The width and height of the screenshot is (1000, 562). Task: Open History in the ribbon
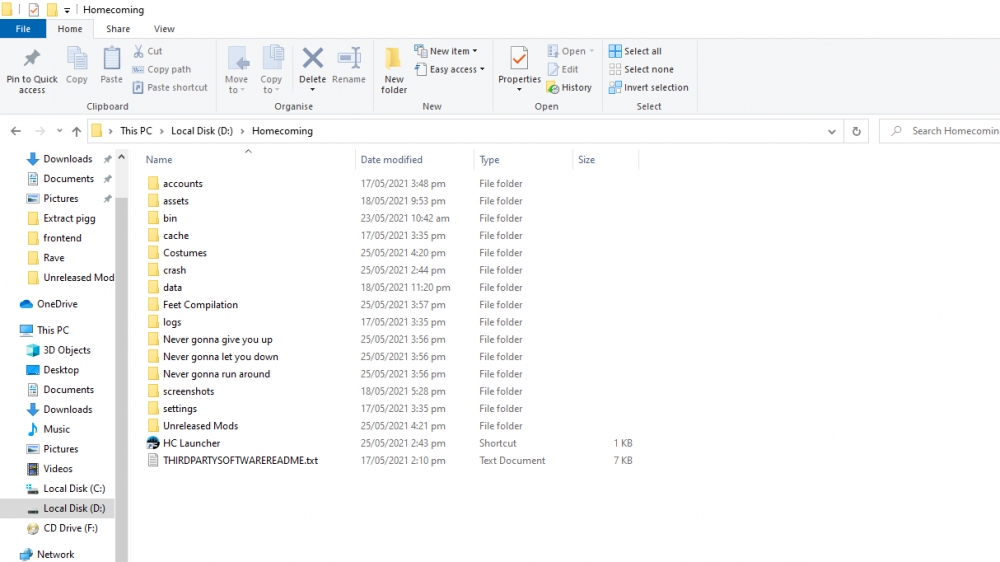pos(569,88)
